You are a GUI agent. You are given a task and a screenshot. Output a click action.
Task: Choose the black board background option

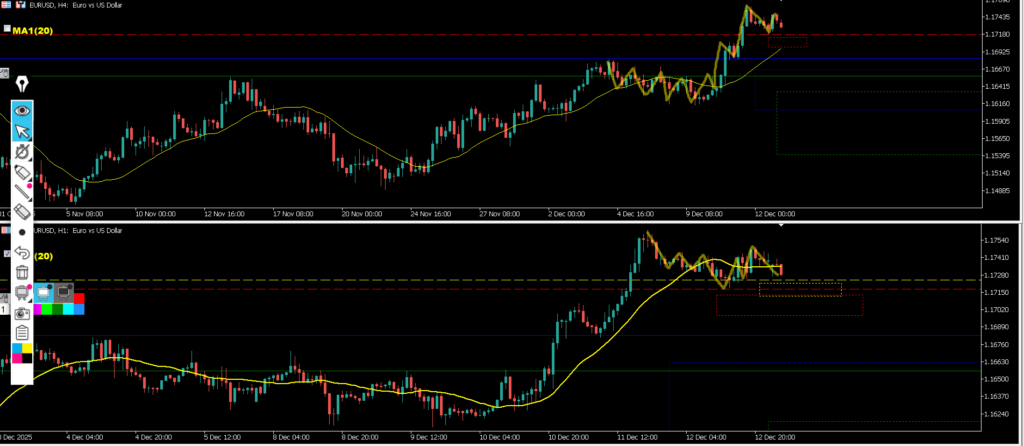(x=63, y=293)
